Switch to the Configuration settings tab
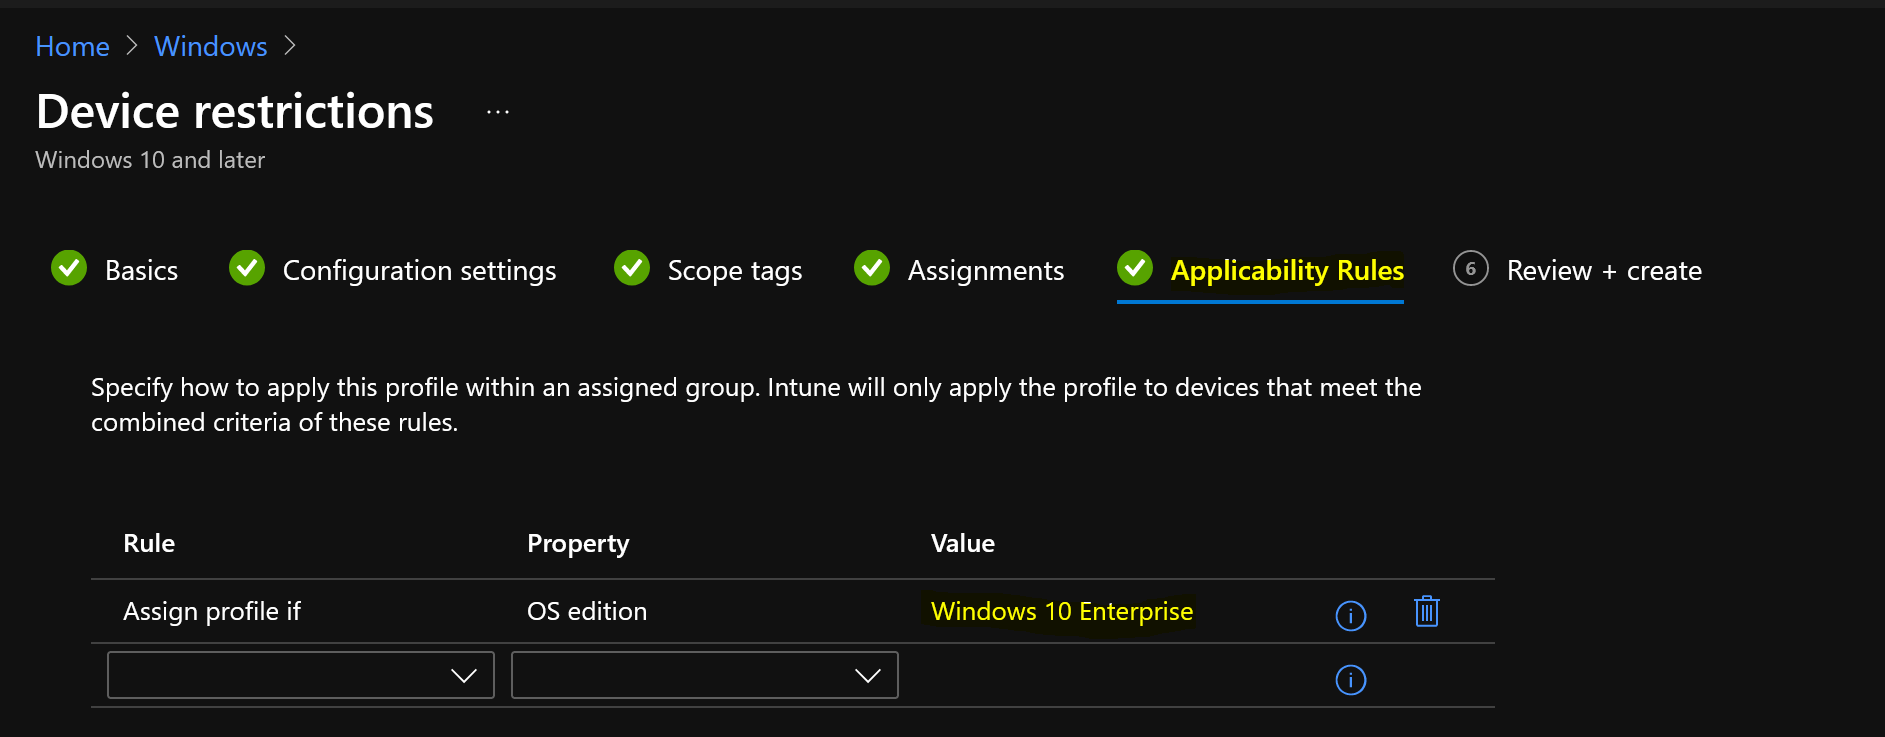Image resolution: width=1885 pixels, height=737 pixels. (x=419, y=271)
